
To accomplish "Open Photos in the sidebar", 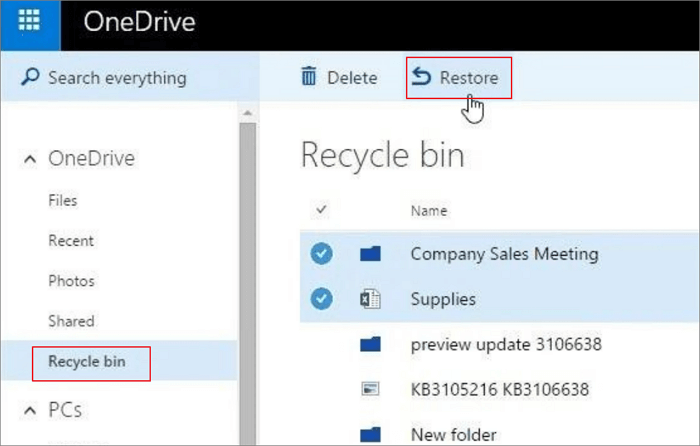I will tap(71, 281).
